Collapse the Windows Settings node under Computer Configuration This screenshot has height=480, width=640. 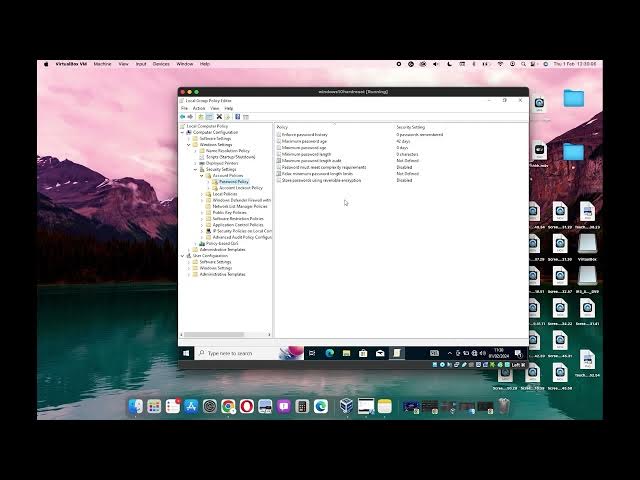189,144
